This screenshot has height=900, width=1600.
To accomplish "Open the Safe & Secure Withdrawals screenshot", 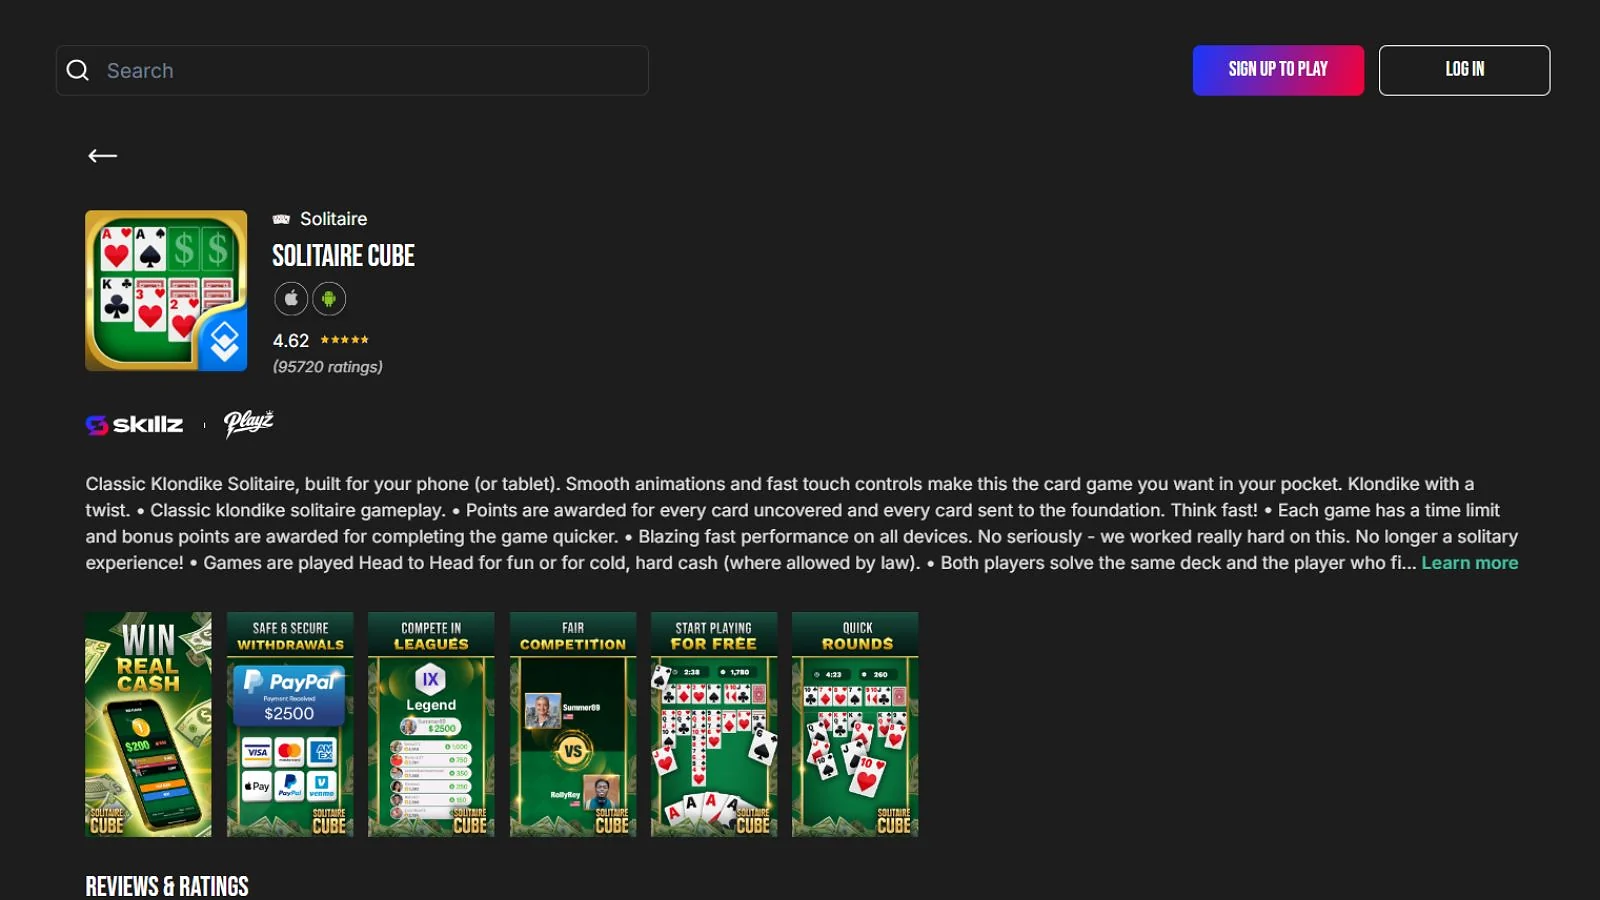I will (x=290, y=724).
